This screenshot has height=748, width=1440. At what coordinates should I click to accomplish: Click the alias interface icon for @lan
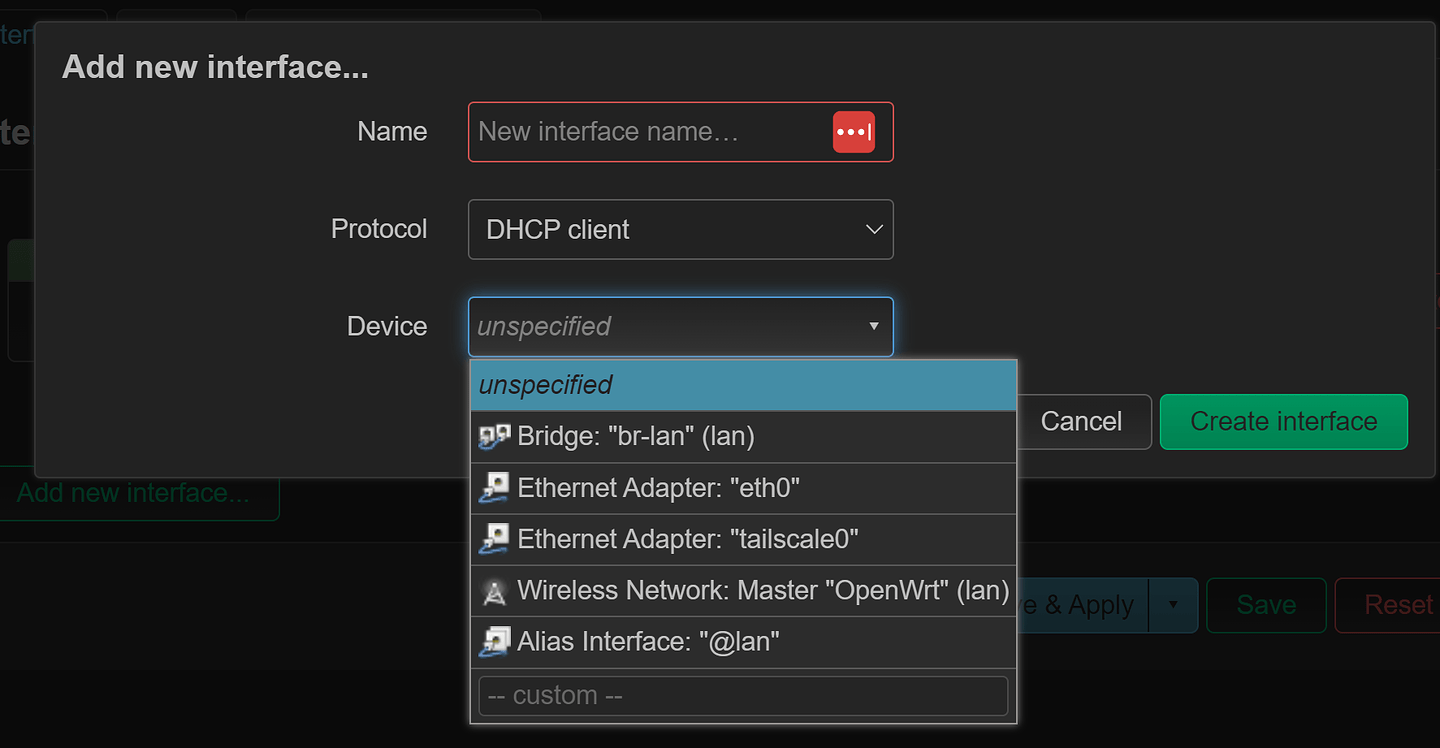[x=495, y=642]
